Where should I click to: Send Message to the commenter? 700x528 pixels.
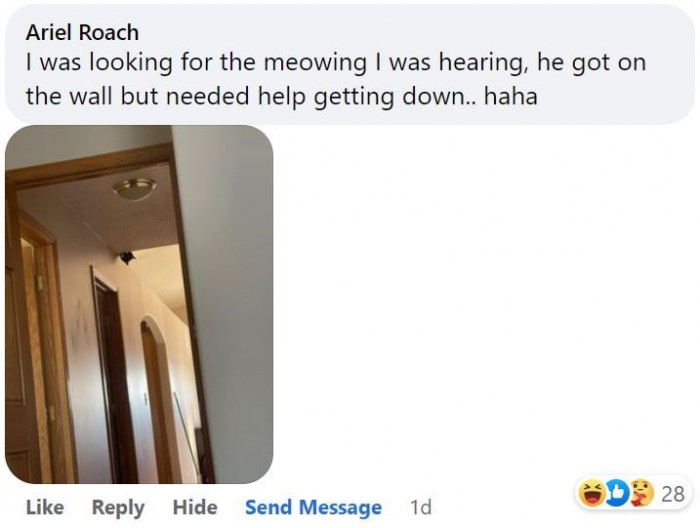click(x=313, y=507)
